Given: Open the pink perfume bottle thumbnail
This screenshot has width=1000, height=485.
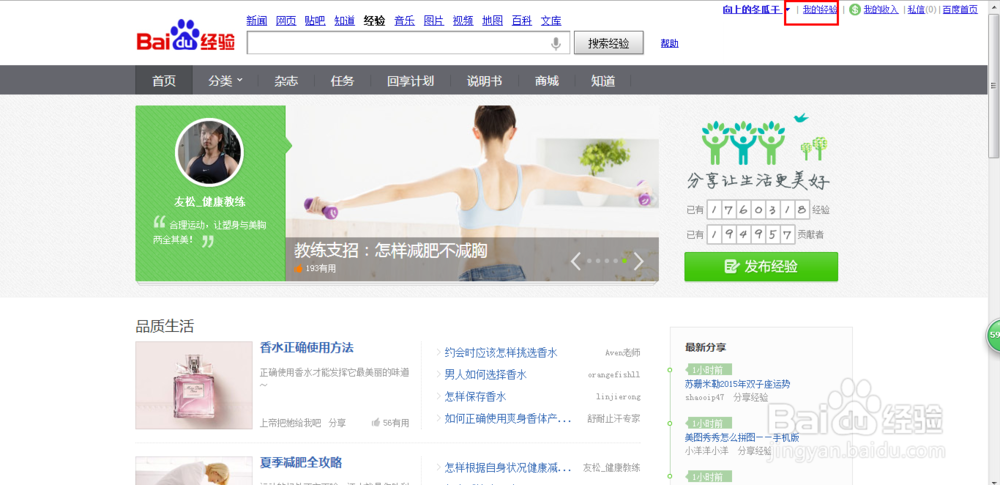Looking at the screenshot, I should [x=194, y=385].
